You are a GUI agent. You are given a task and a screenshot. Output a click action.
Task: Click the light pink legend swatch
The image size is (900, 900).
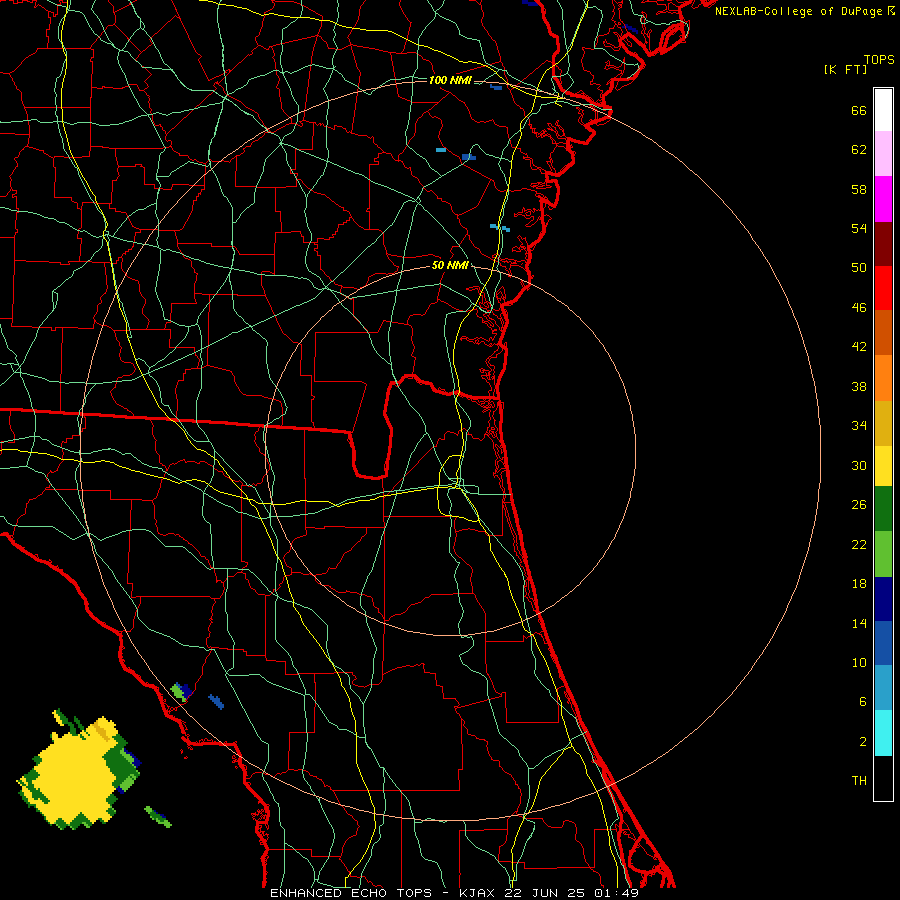coord(883,154)
